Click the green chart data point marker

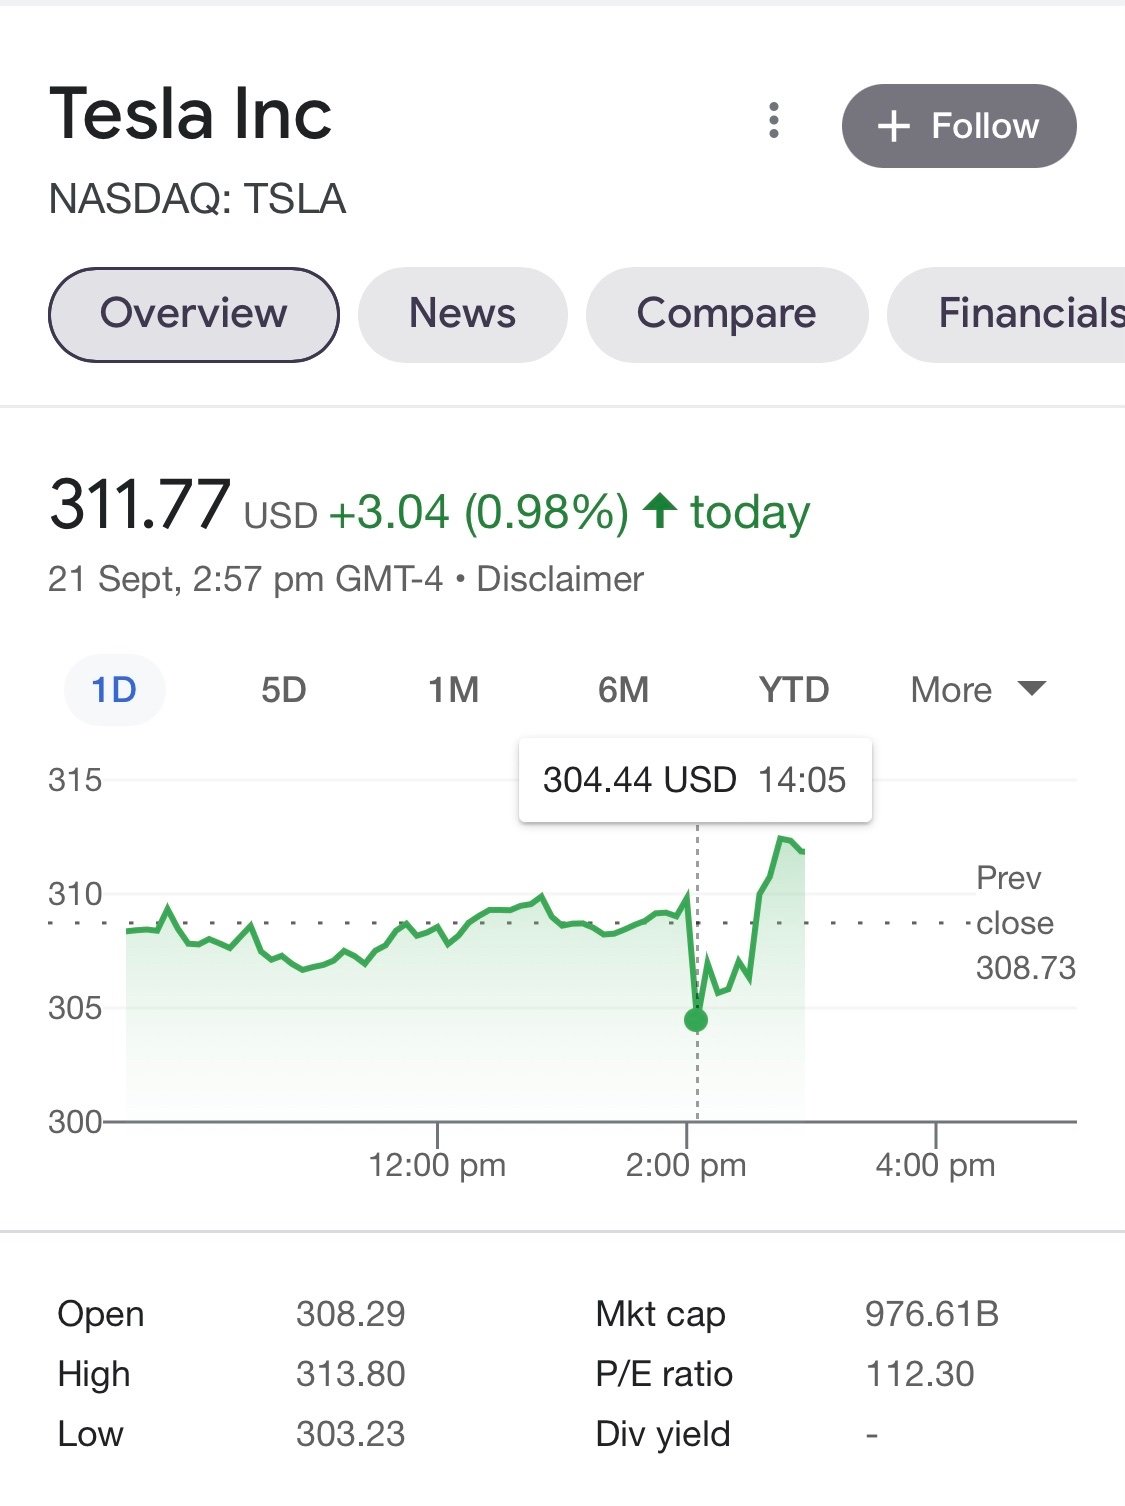(x=696, y=1020)
